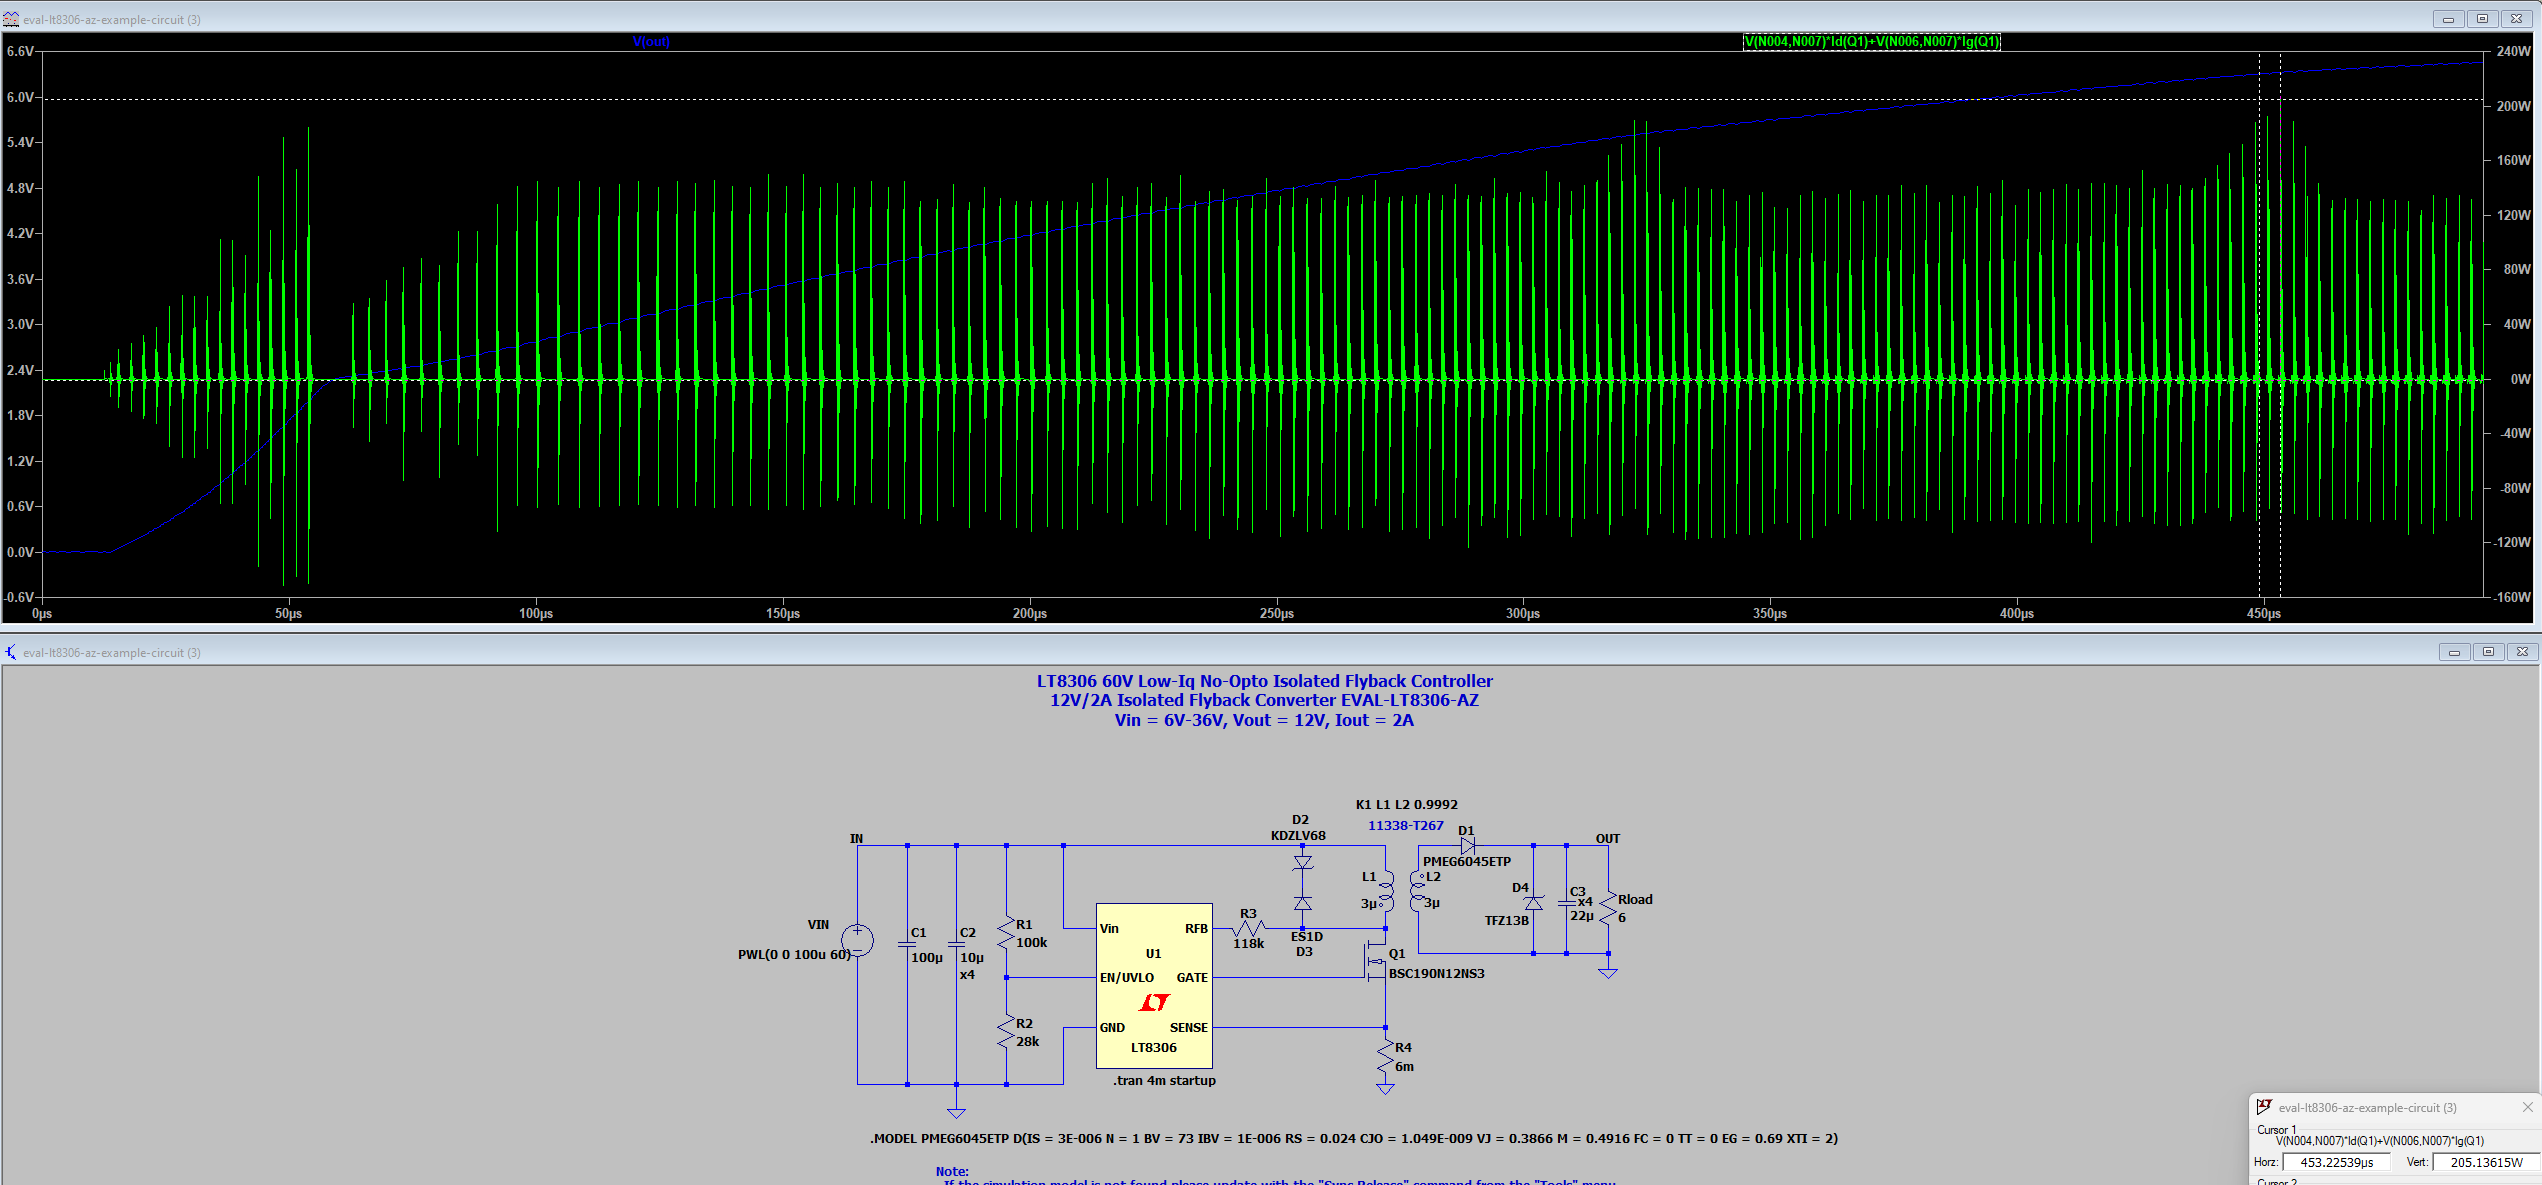Click the 6.0V left axis label

(x=20, y=97)
